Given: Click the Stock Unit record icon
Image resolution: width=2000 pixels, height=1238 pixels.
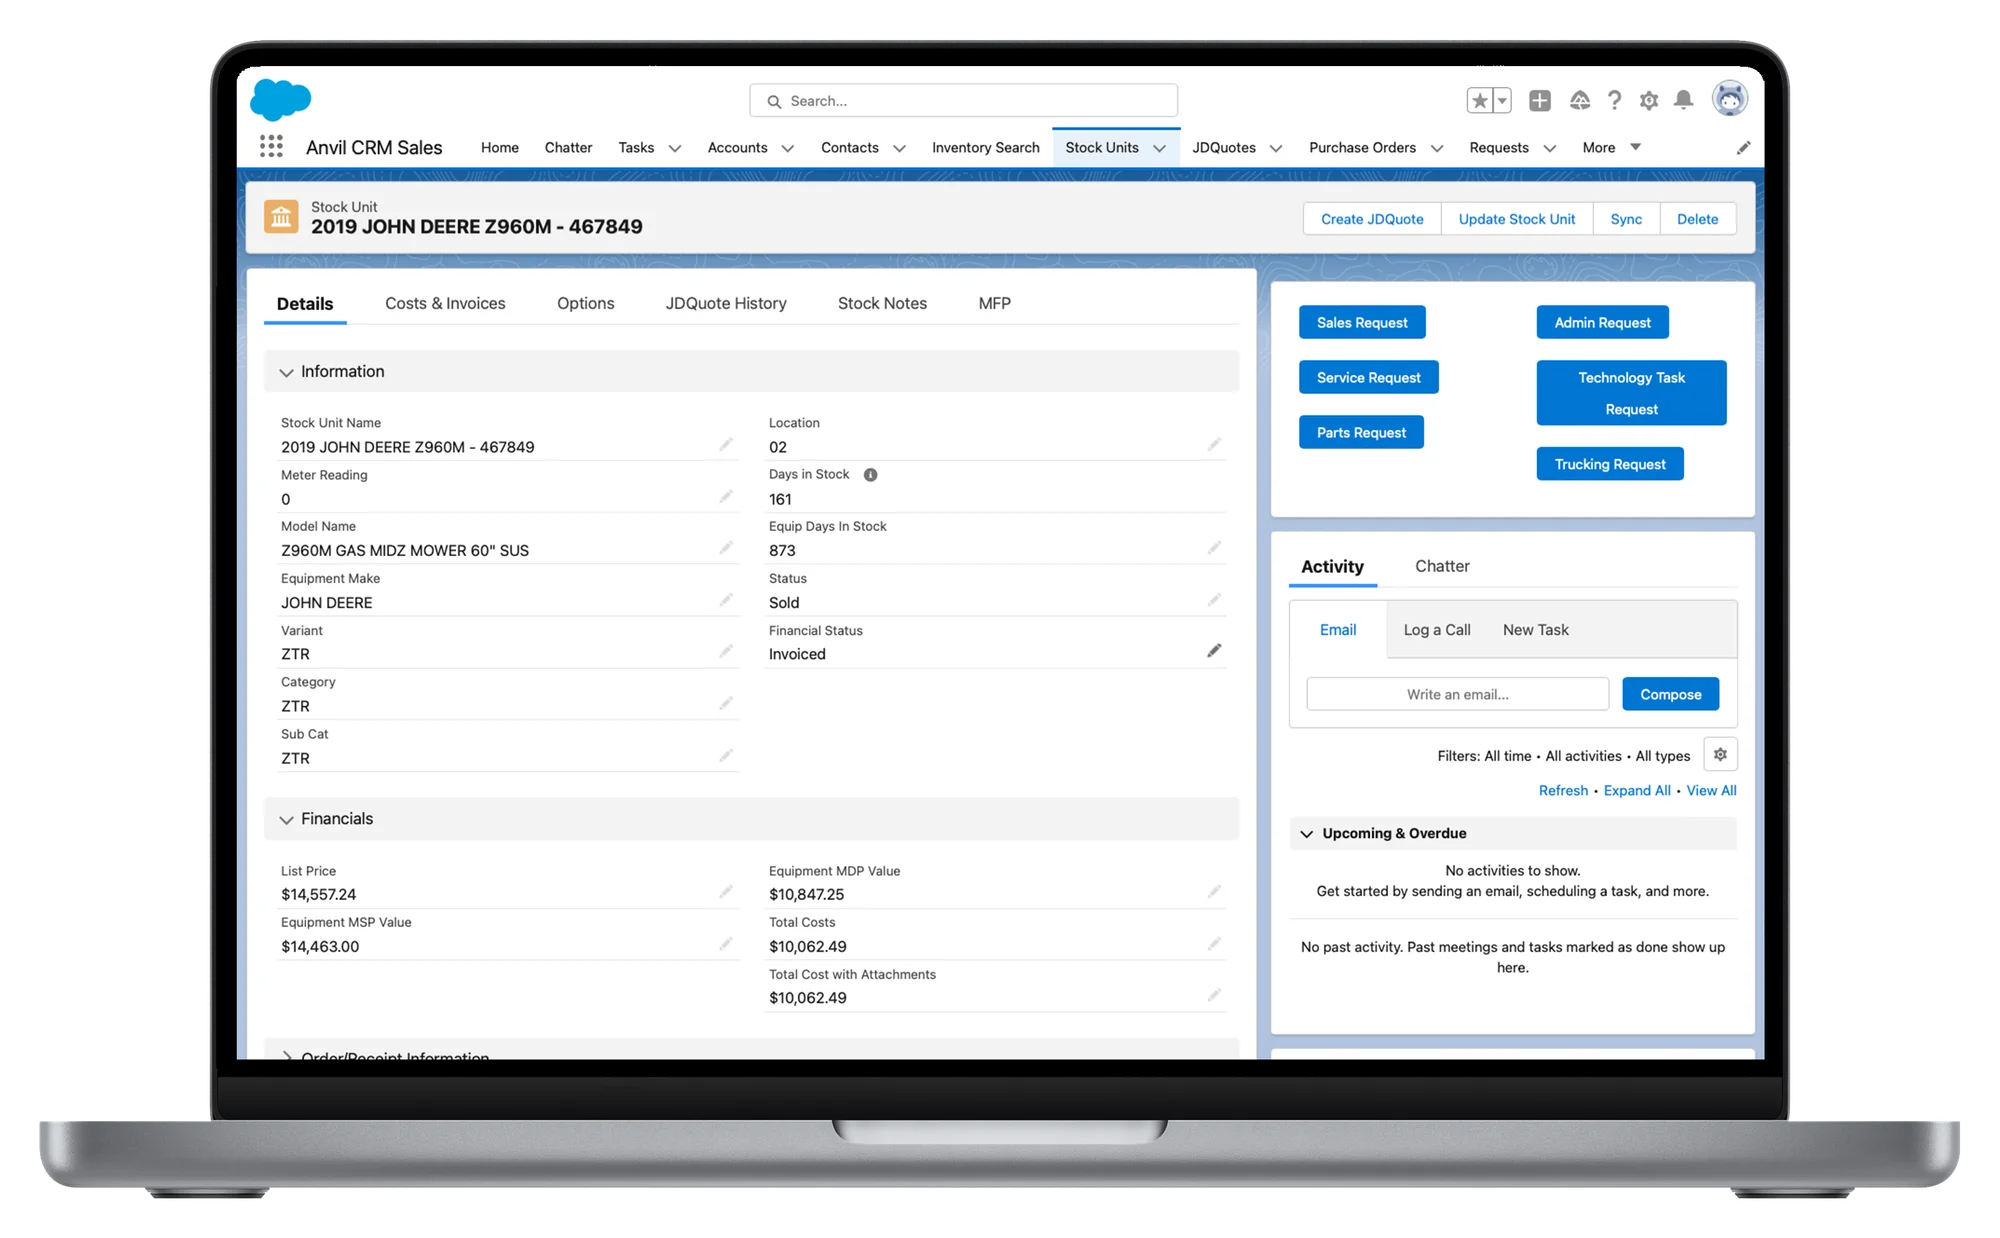Looking at the screenshot, I should [x=281, y=217].
